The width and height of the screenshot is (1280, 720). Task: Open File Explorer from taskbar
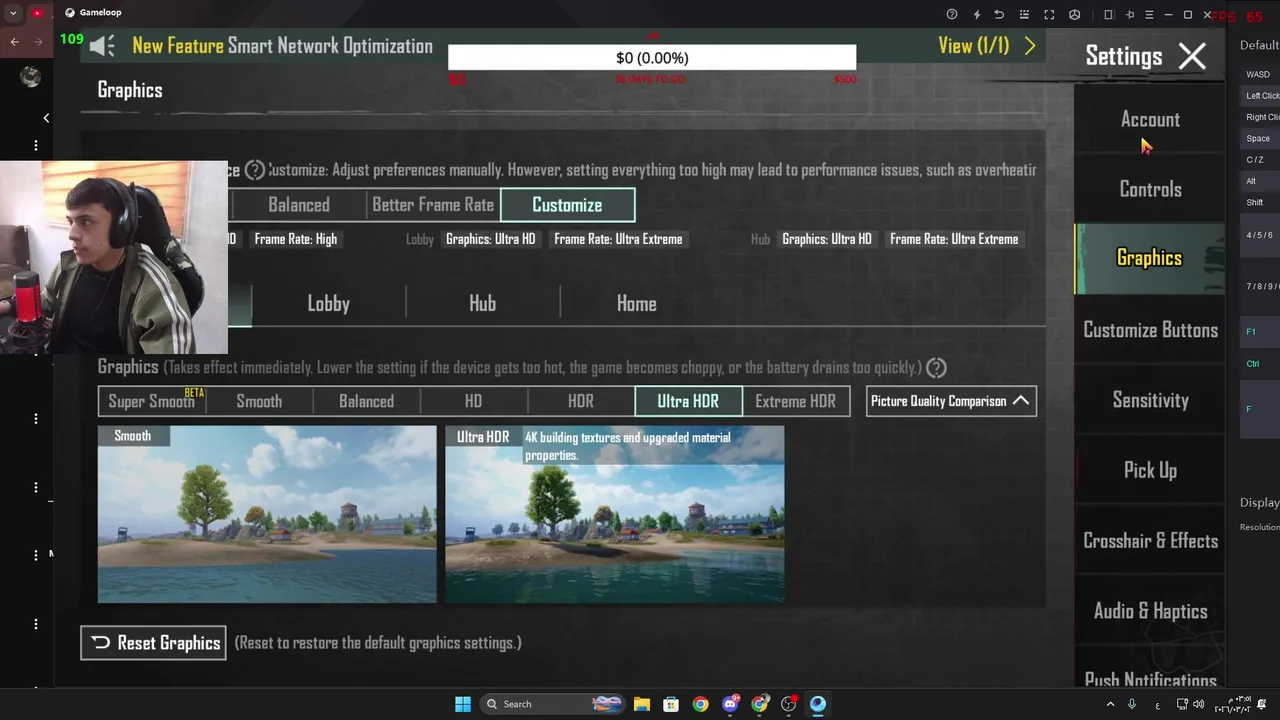pyautogui.click(x=642, y=704)
